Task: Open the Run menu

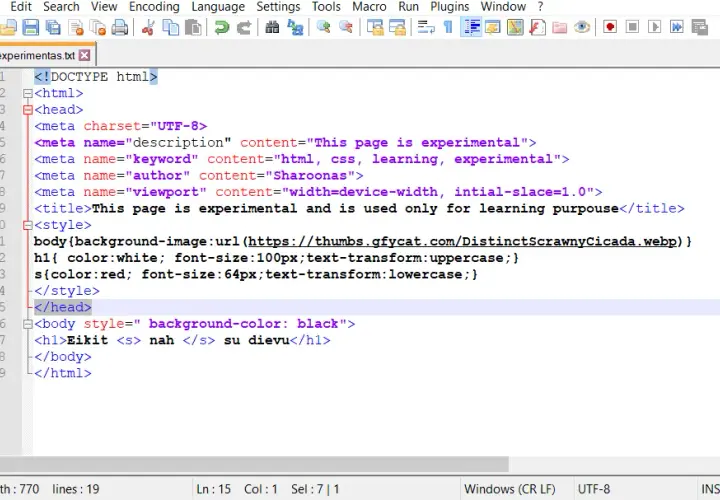Action: tap(408, 7)
